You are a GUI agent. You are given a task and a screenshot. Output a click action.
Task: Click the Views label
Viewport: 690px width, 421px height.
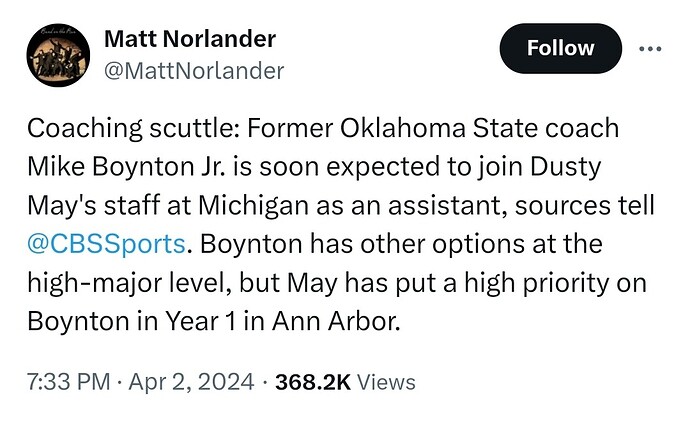[386, 382]
